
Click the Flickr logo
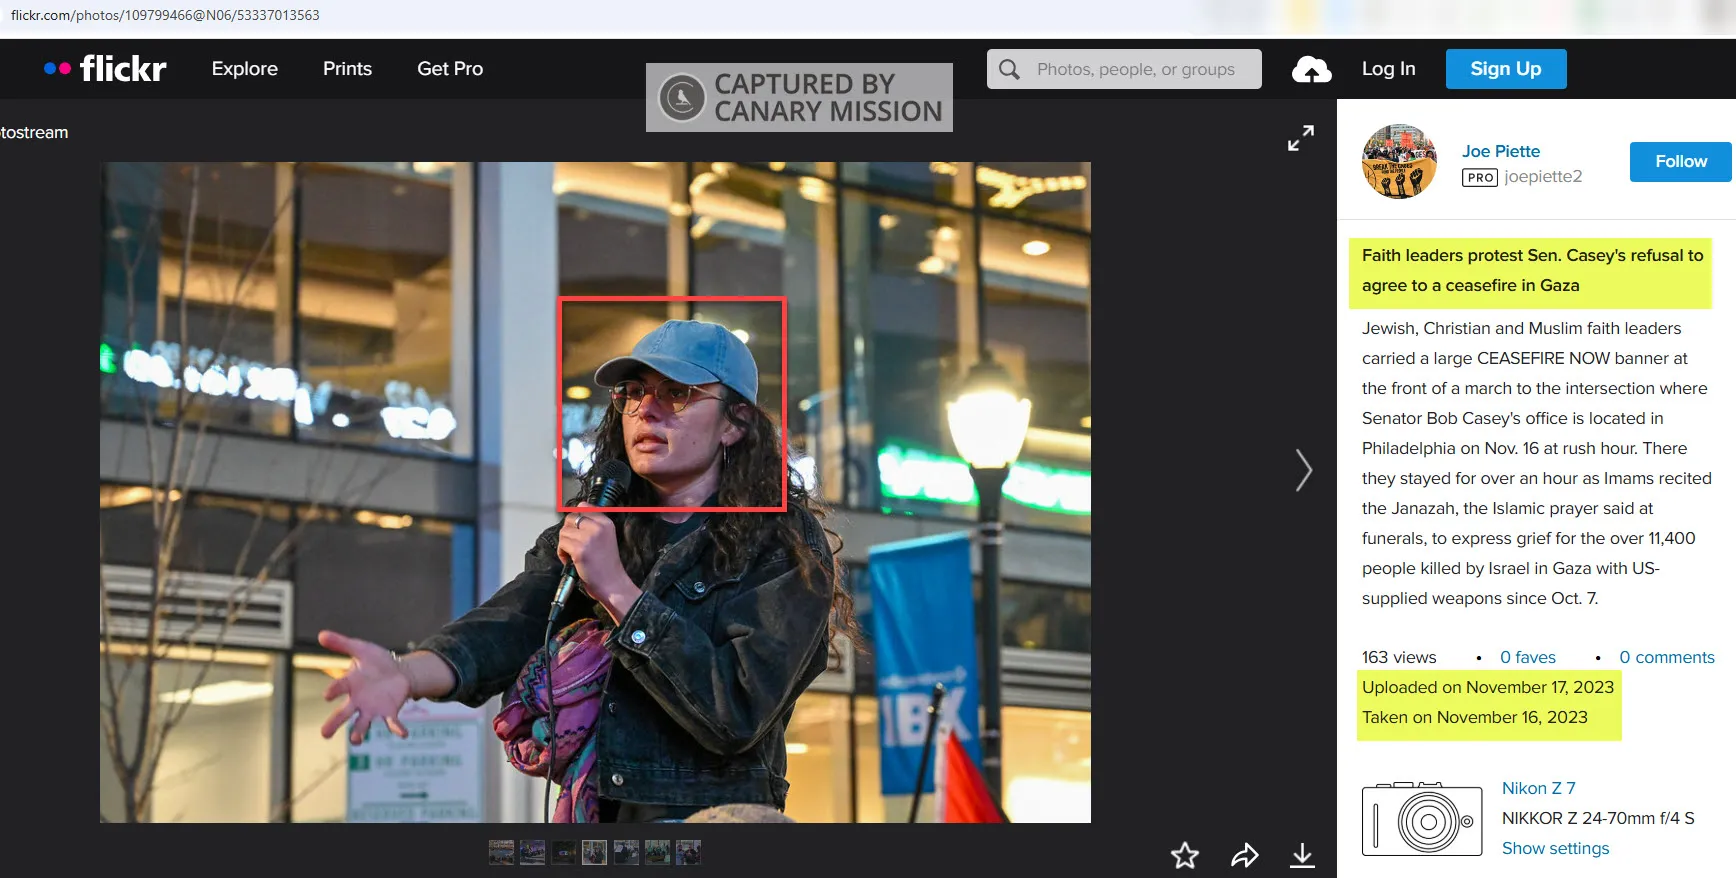coord(106,69)
